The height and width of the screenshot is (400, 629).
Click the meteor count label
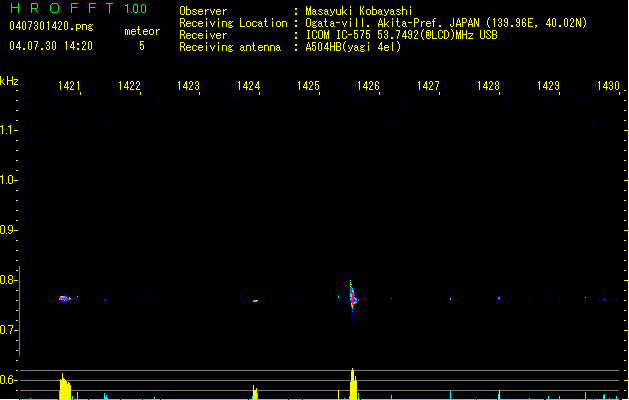142,31
